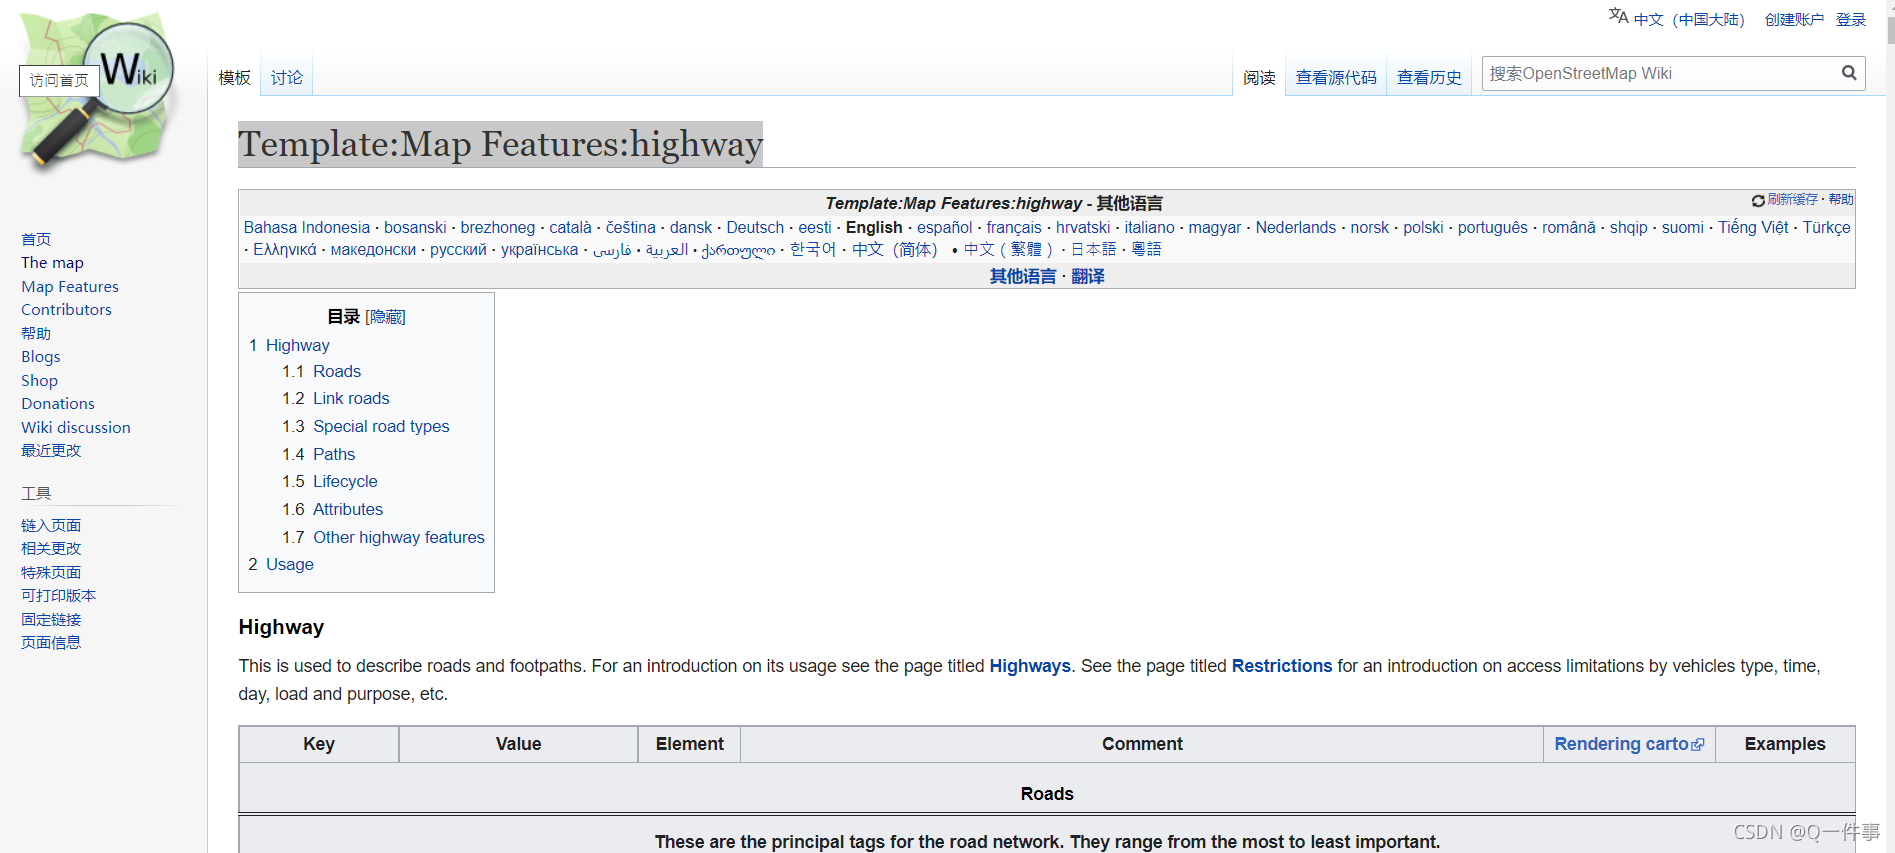The image size is (1895, 853).
Task: Open Contributors sidebar link
Action: (66, 309)
